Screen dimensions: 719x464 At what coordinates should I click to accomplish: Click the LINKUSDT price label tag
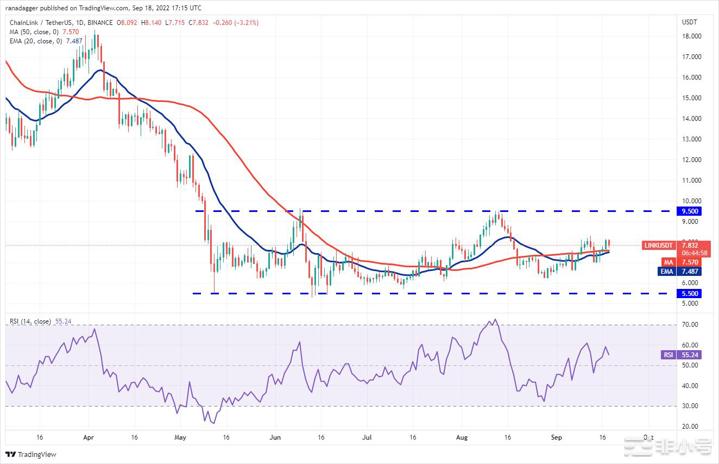pos(688,245)
